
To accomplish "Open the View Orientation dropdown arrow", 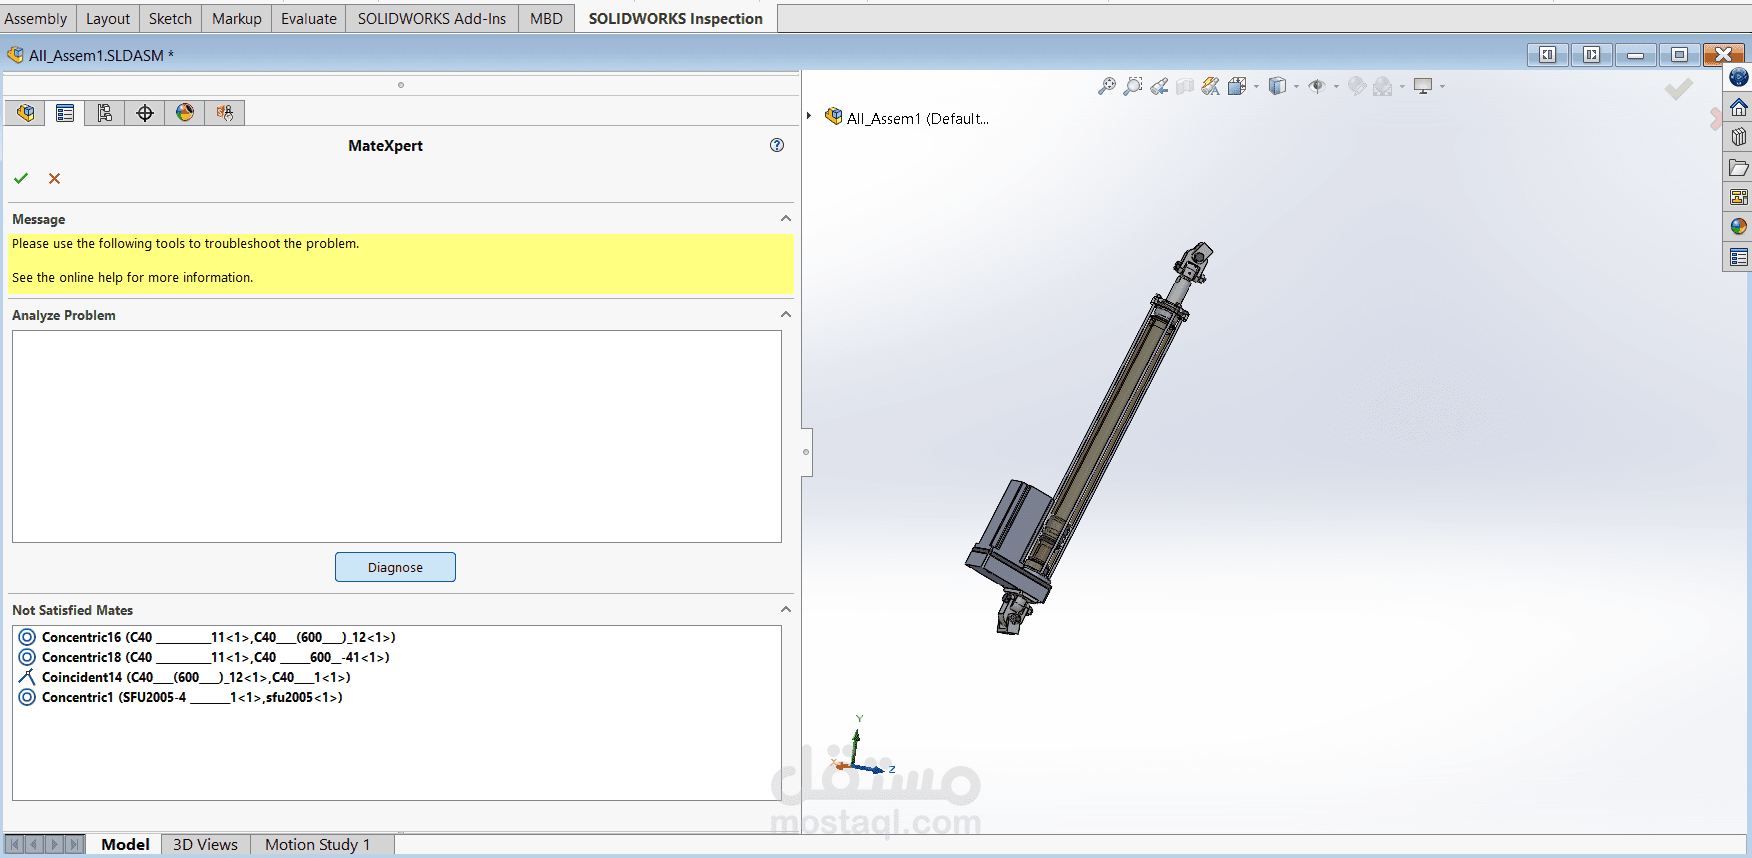I will point(1257,87).
